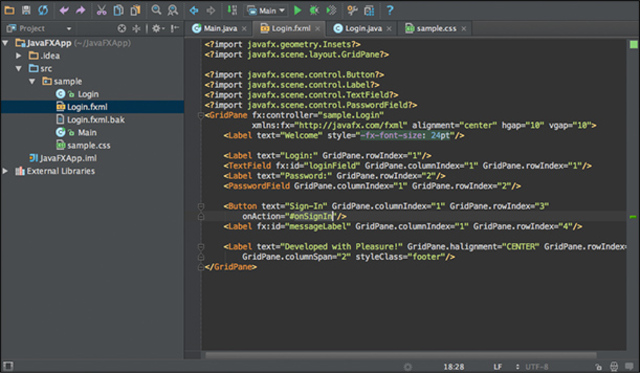Click the 24pt font-size value in code

pos(440,135)
